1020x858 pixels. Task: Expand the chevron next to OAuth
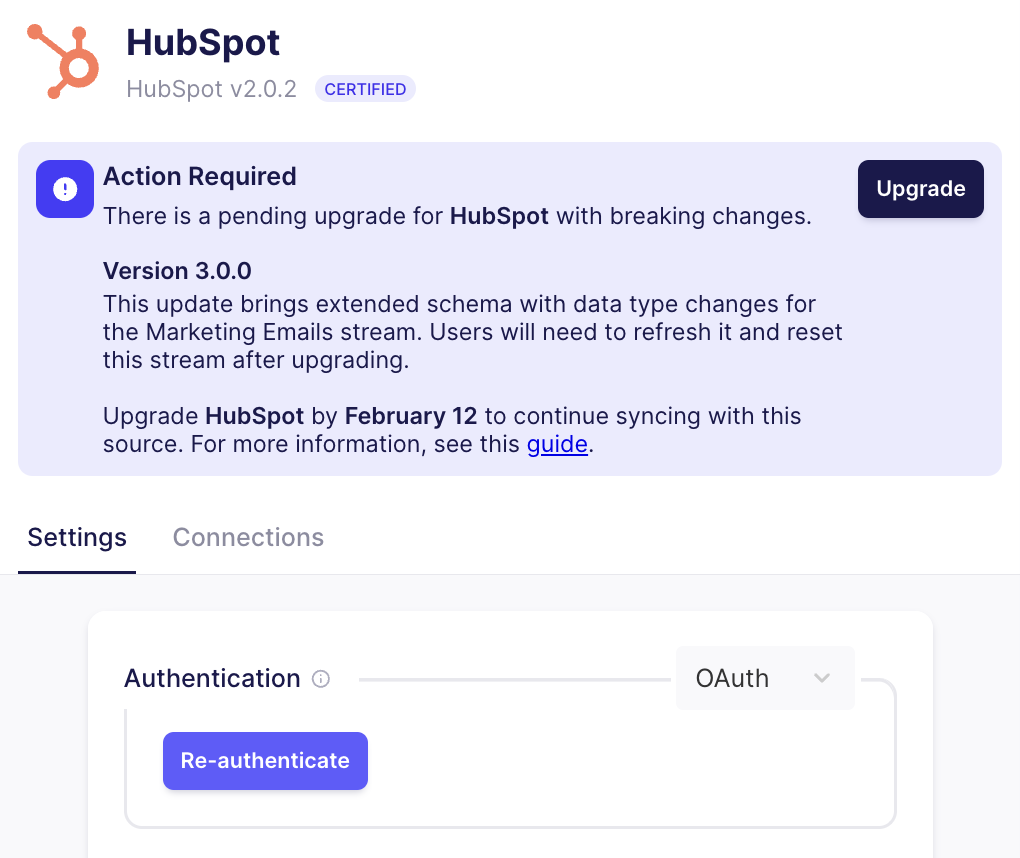[x=822, y=678]
